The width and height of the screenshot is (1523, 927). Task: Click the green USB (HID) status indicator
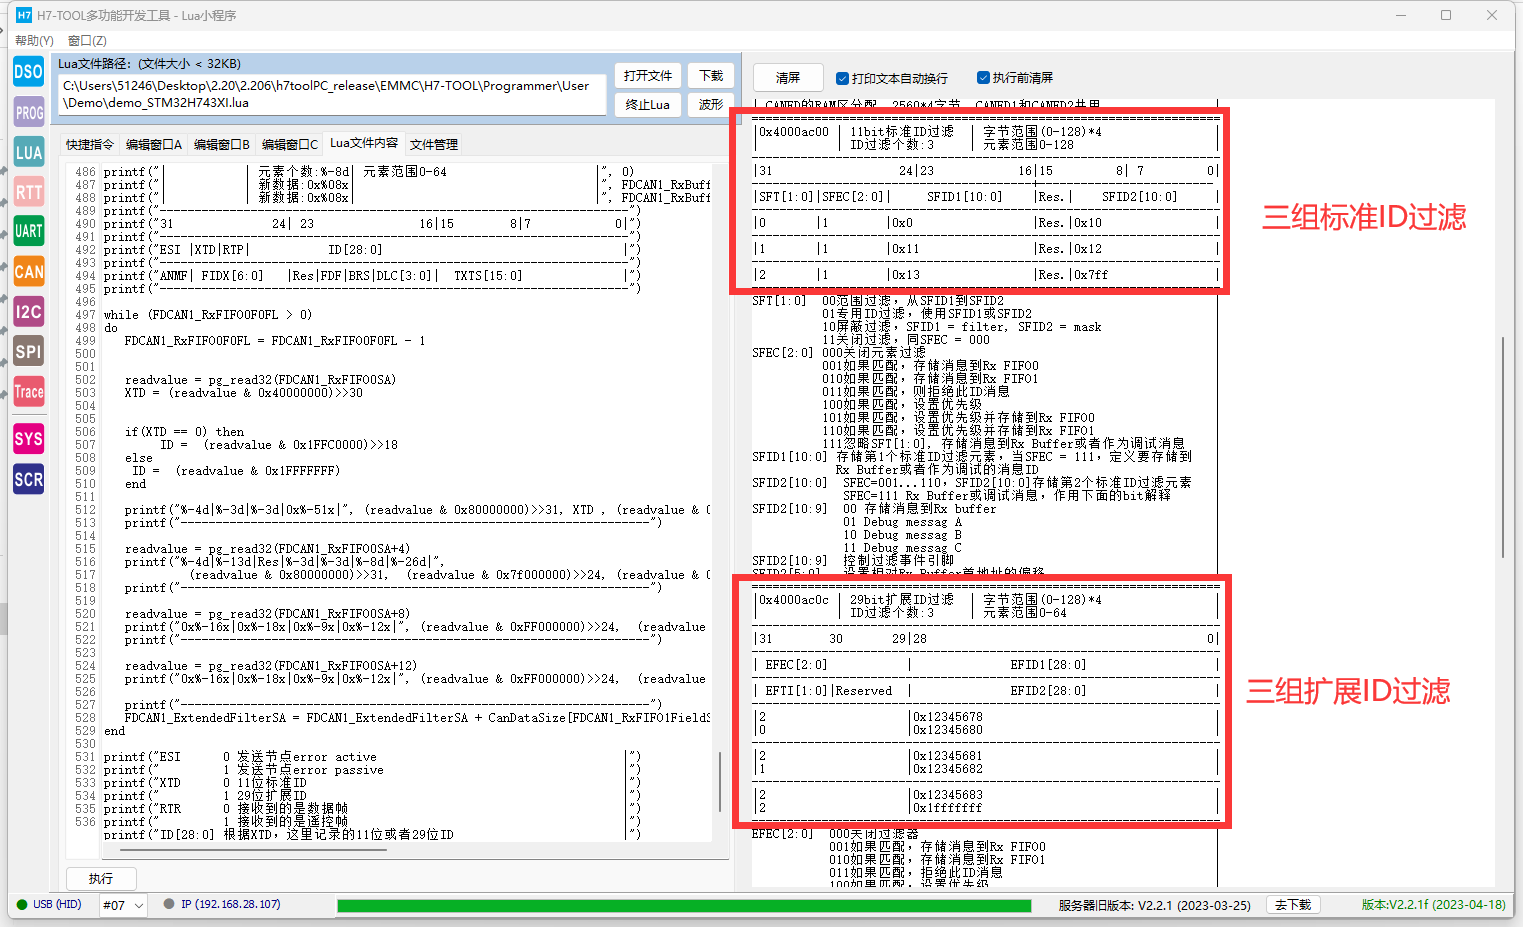tap(22, 905)
